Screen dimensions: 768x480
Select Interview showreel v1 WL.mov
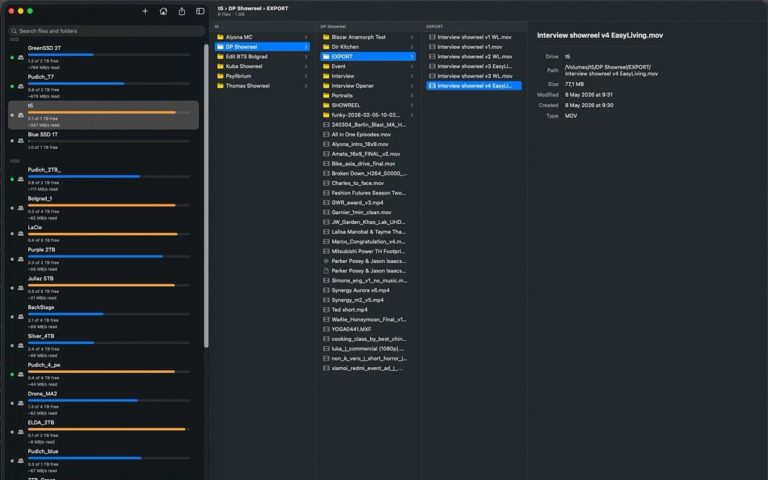tap(474, 37)
